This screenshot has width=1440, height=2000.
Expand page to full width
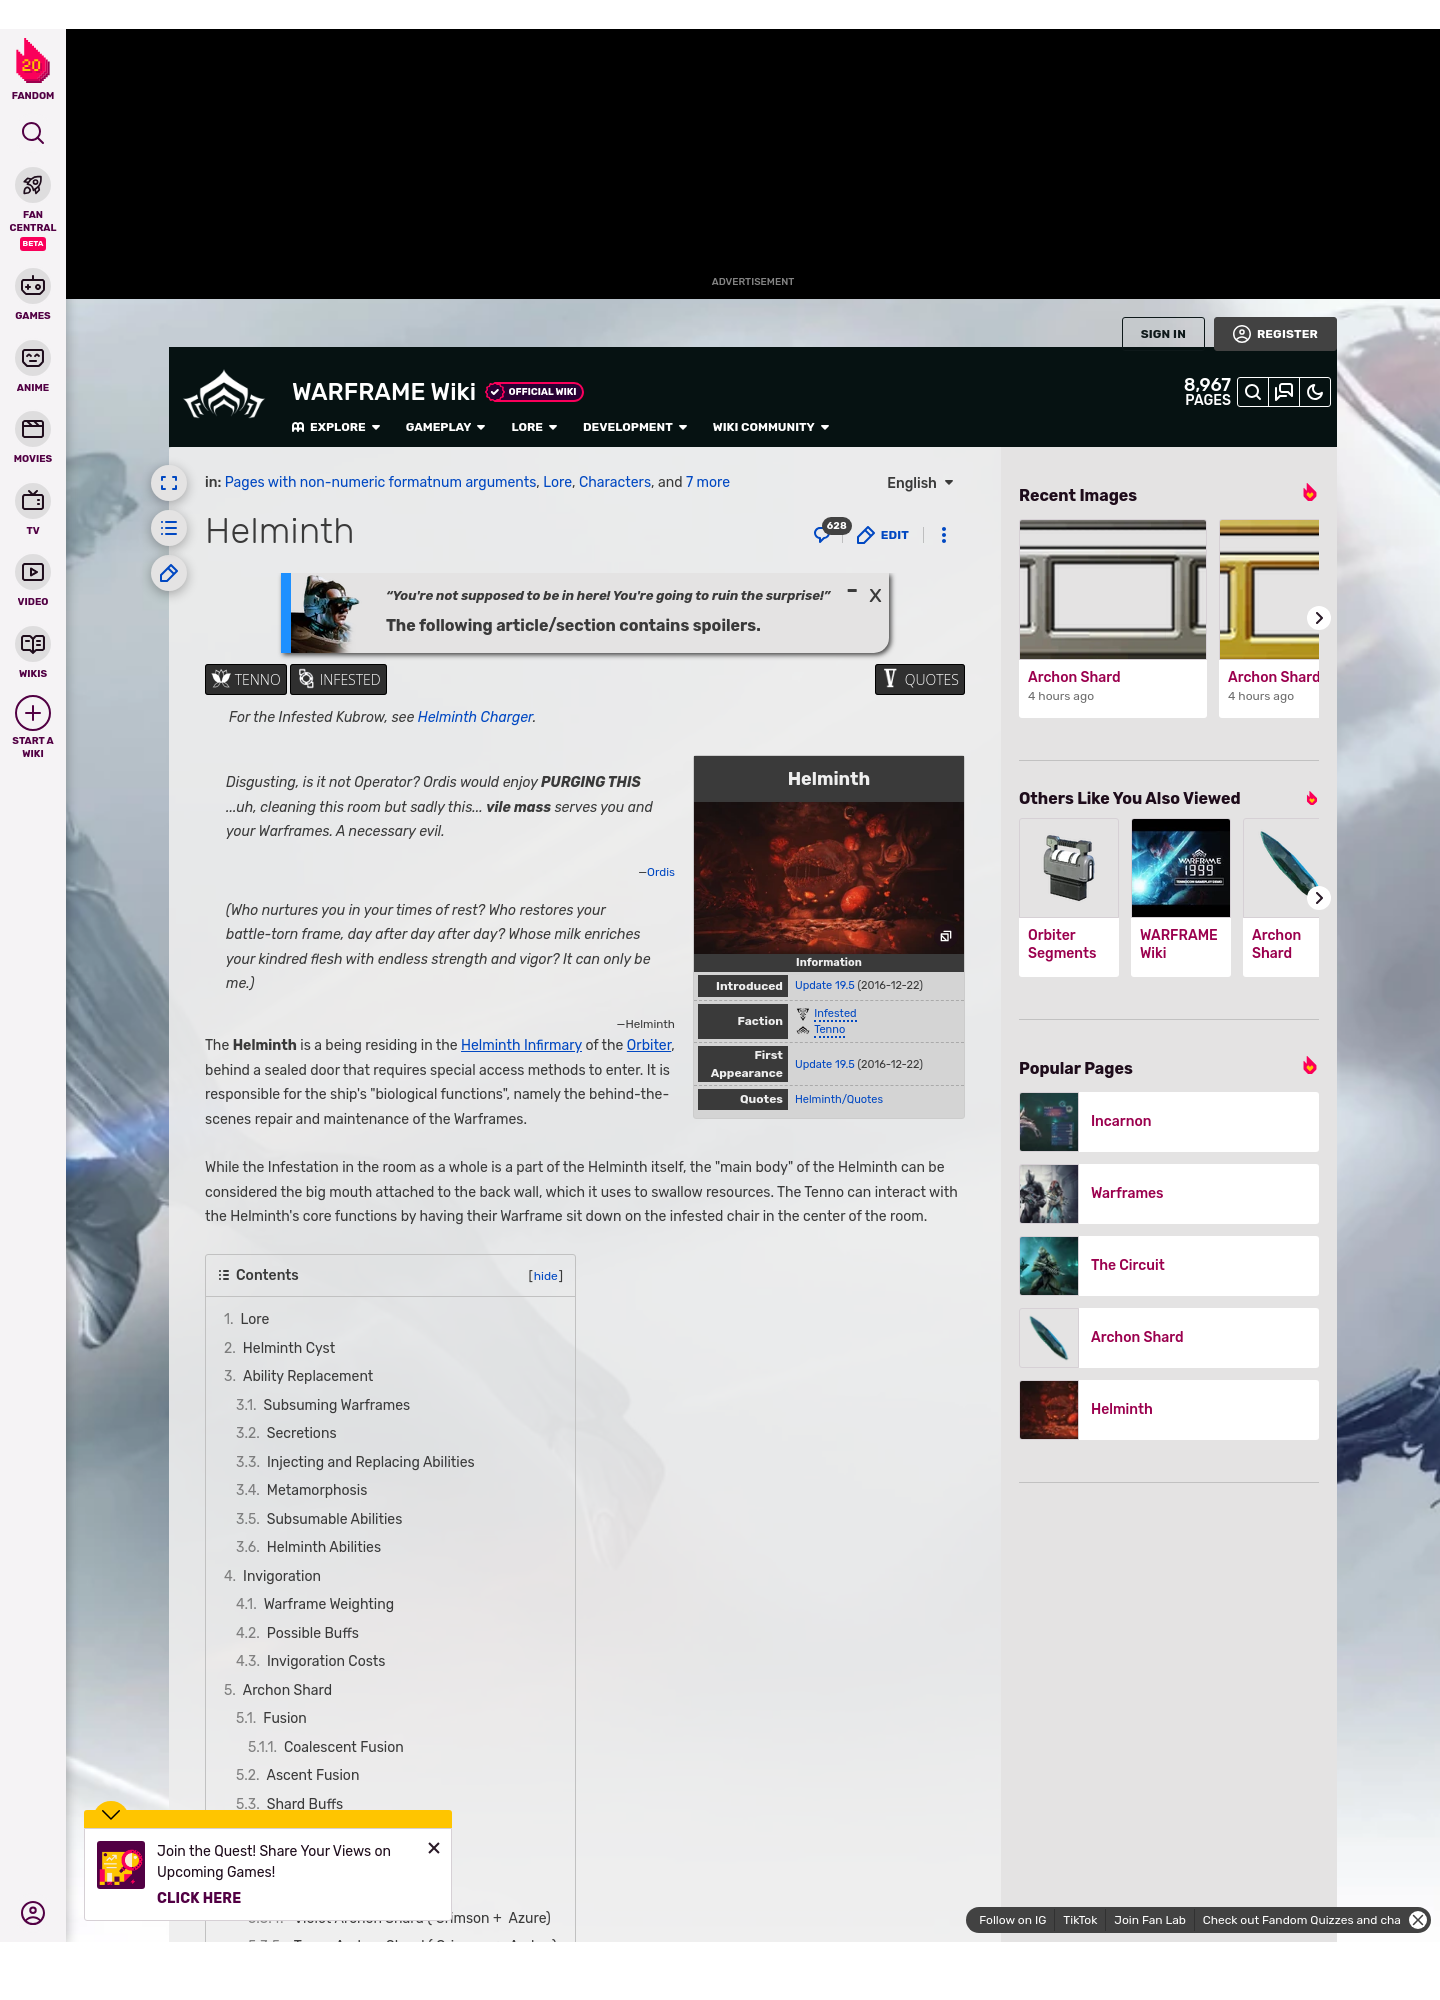169,483
